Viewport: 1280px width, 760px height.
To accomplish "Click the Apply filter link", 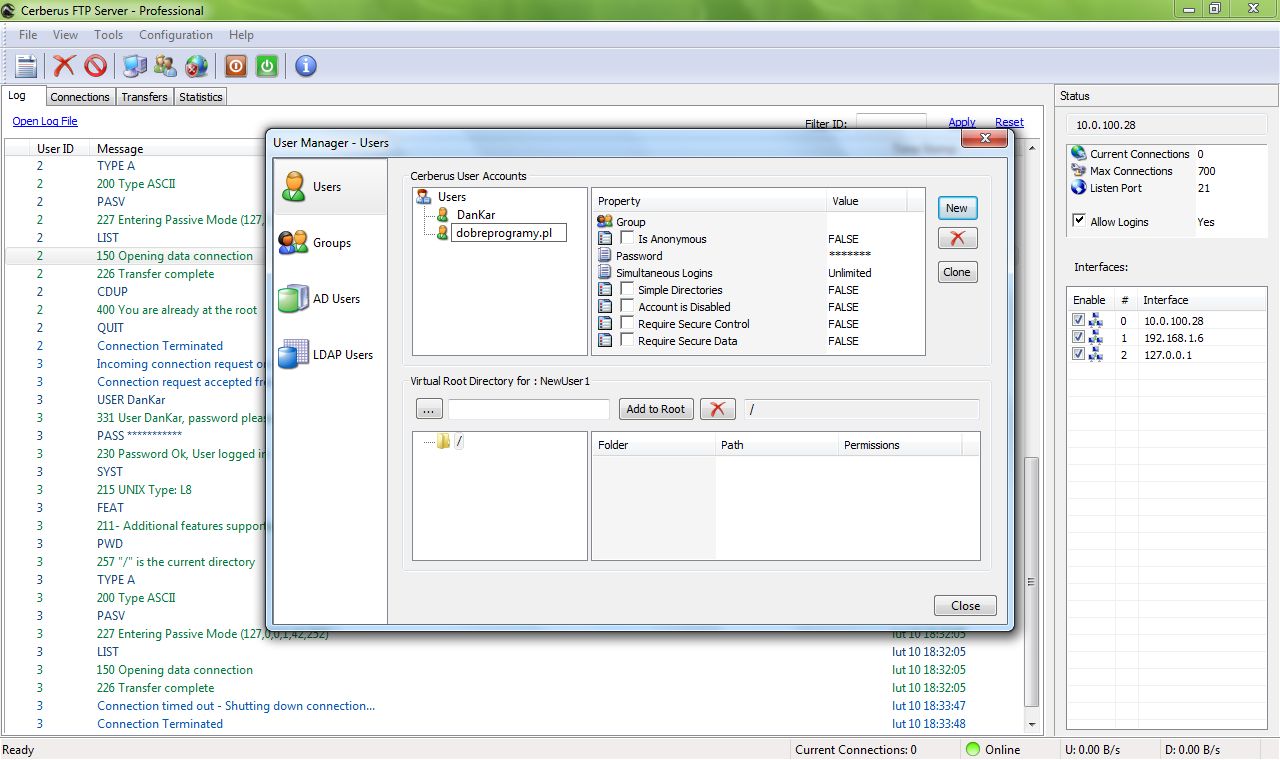I will [962, 122].
